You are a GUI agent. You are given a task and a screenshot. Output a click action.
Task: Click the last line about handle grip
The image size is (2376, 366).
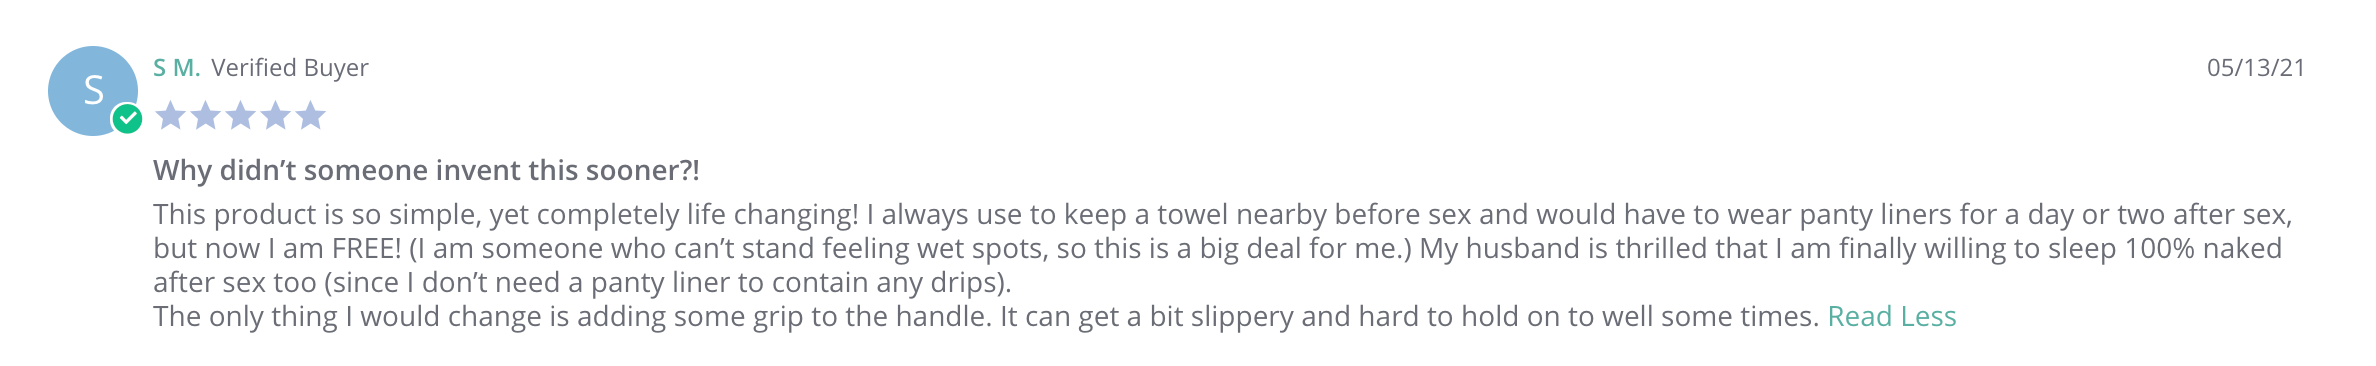[x=985, y=317]
